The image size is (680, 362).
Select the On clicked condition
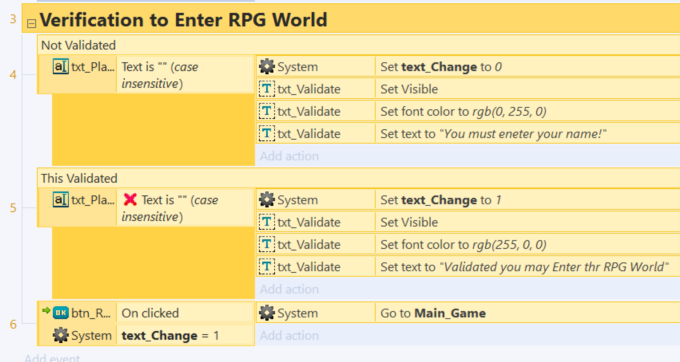[185, 313]
